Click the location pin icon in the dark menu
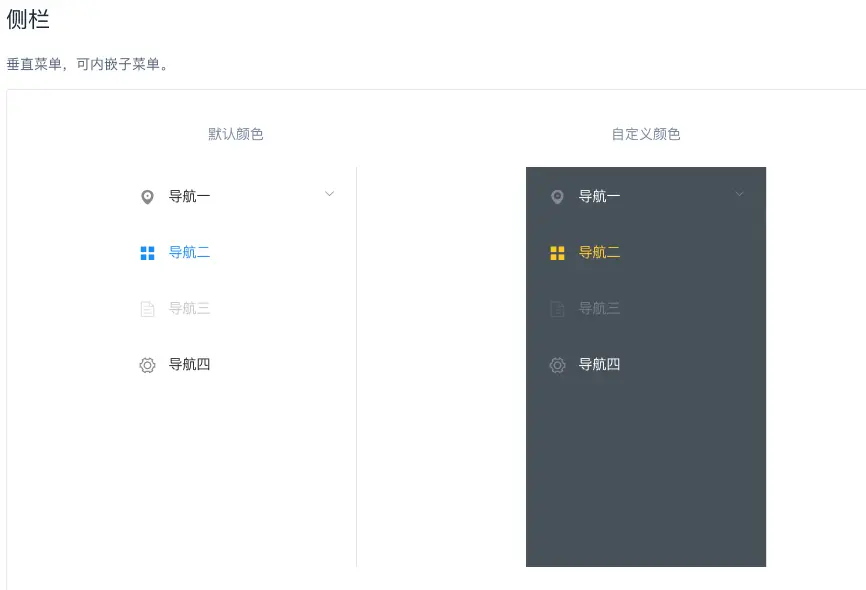 pyautogui.click(x=557, y=197)
